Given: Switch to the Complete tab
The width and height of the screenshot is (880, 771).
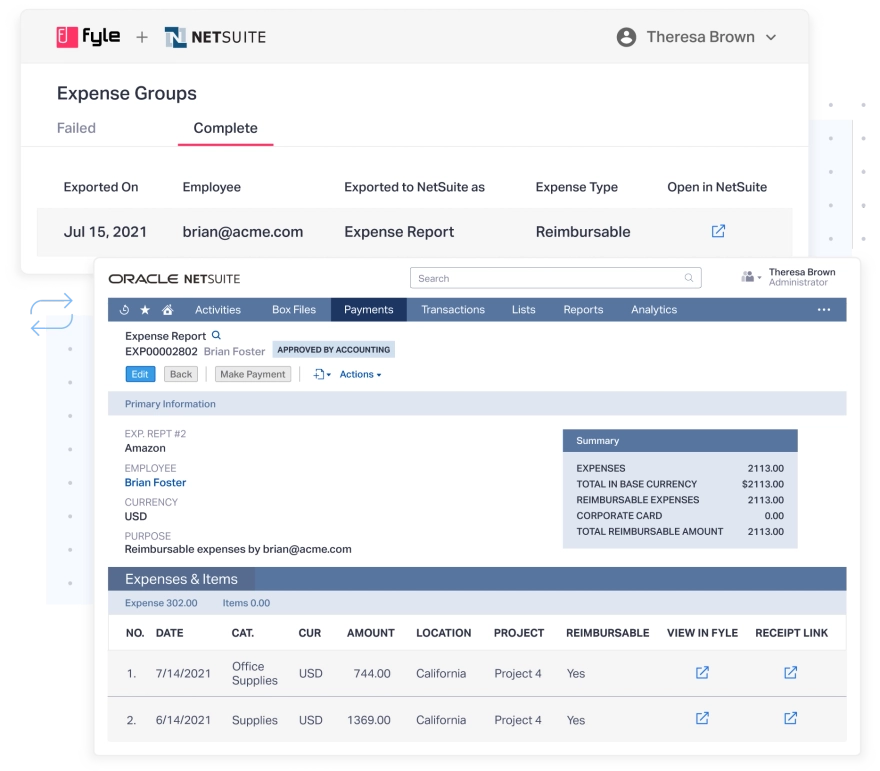Looking at the screenshot, I should point(226,128).
